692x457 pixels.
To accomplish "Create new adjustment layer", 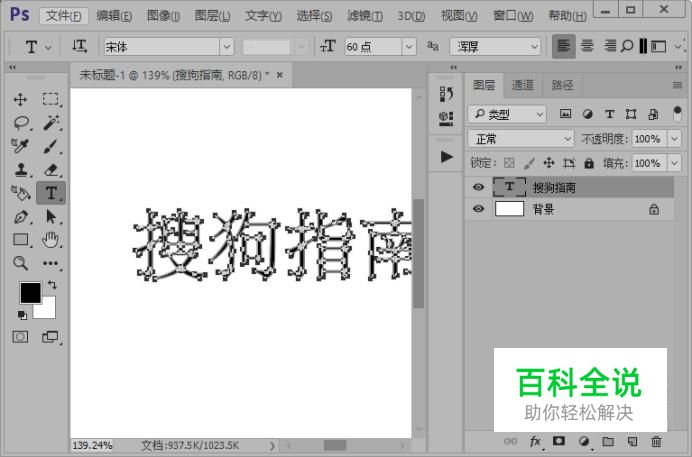I will click(584, 441).
